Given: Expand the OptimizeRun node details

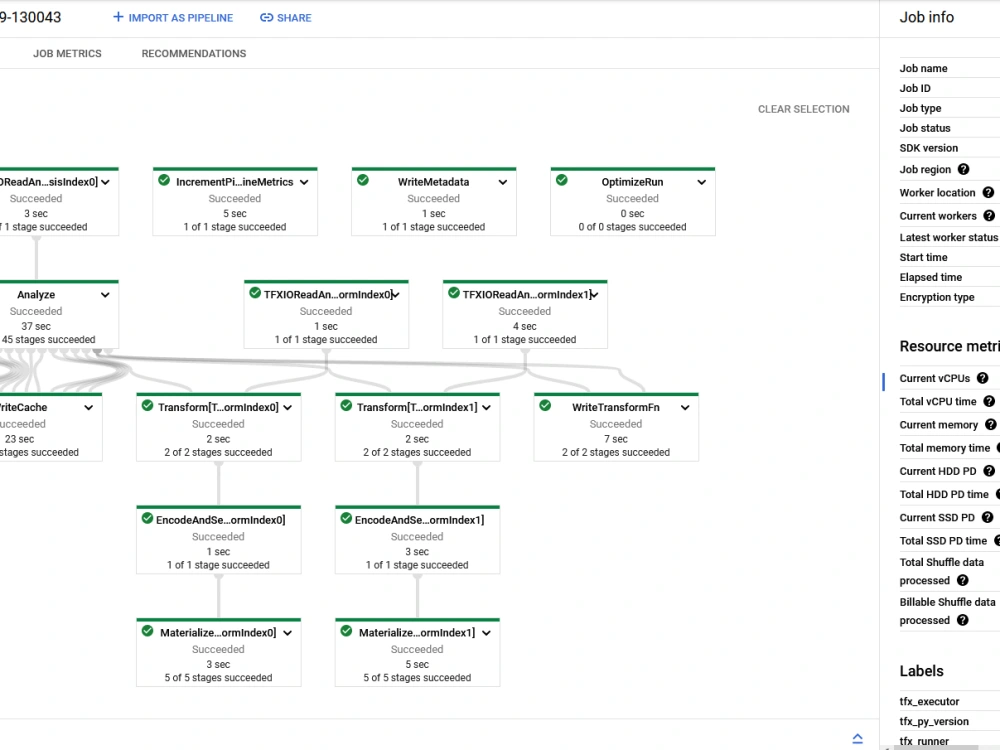Looking at the screenshot, I should pyautogui.click(x=701, y=181).
